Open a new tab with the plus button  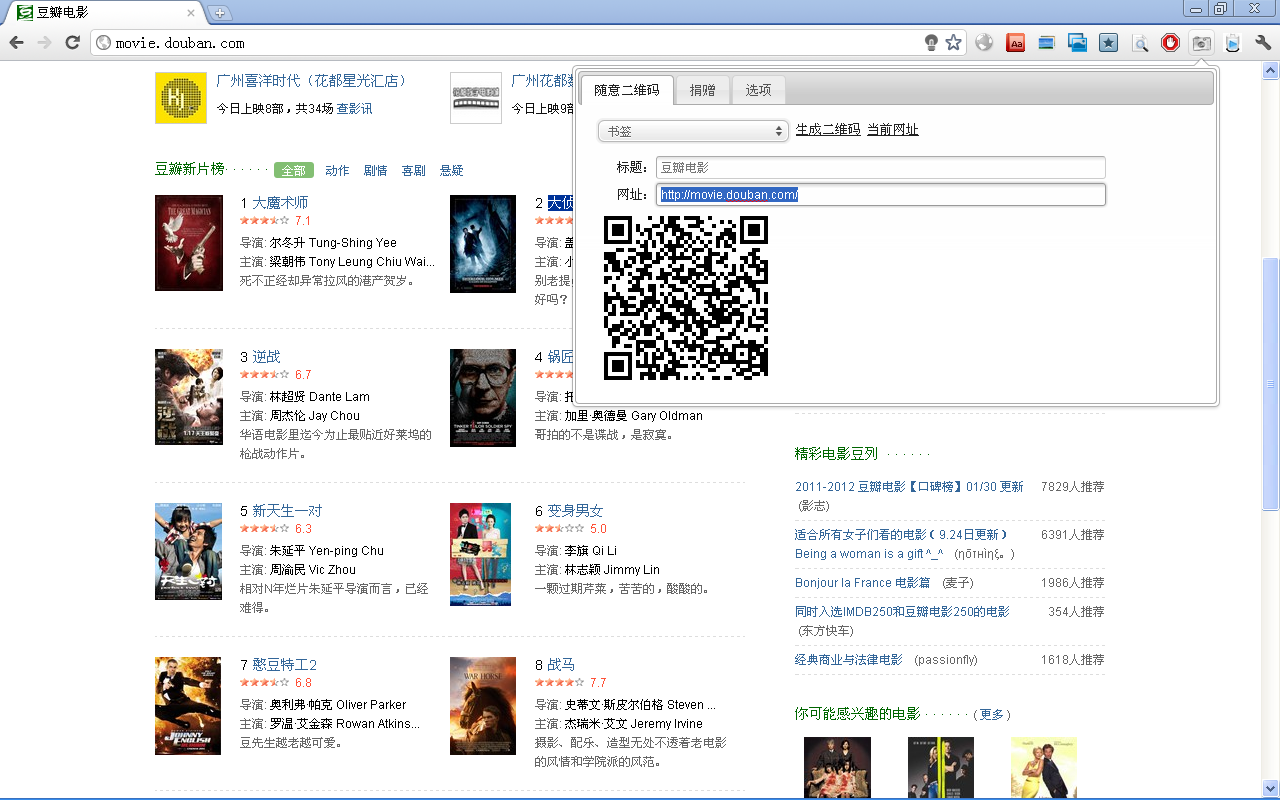pos(220,13)
